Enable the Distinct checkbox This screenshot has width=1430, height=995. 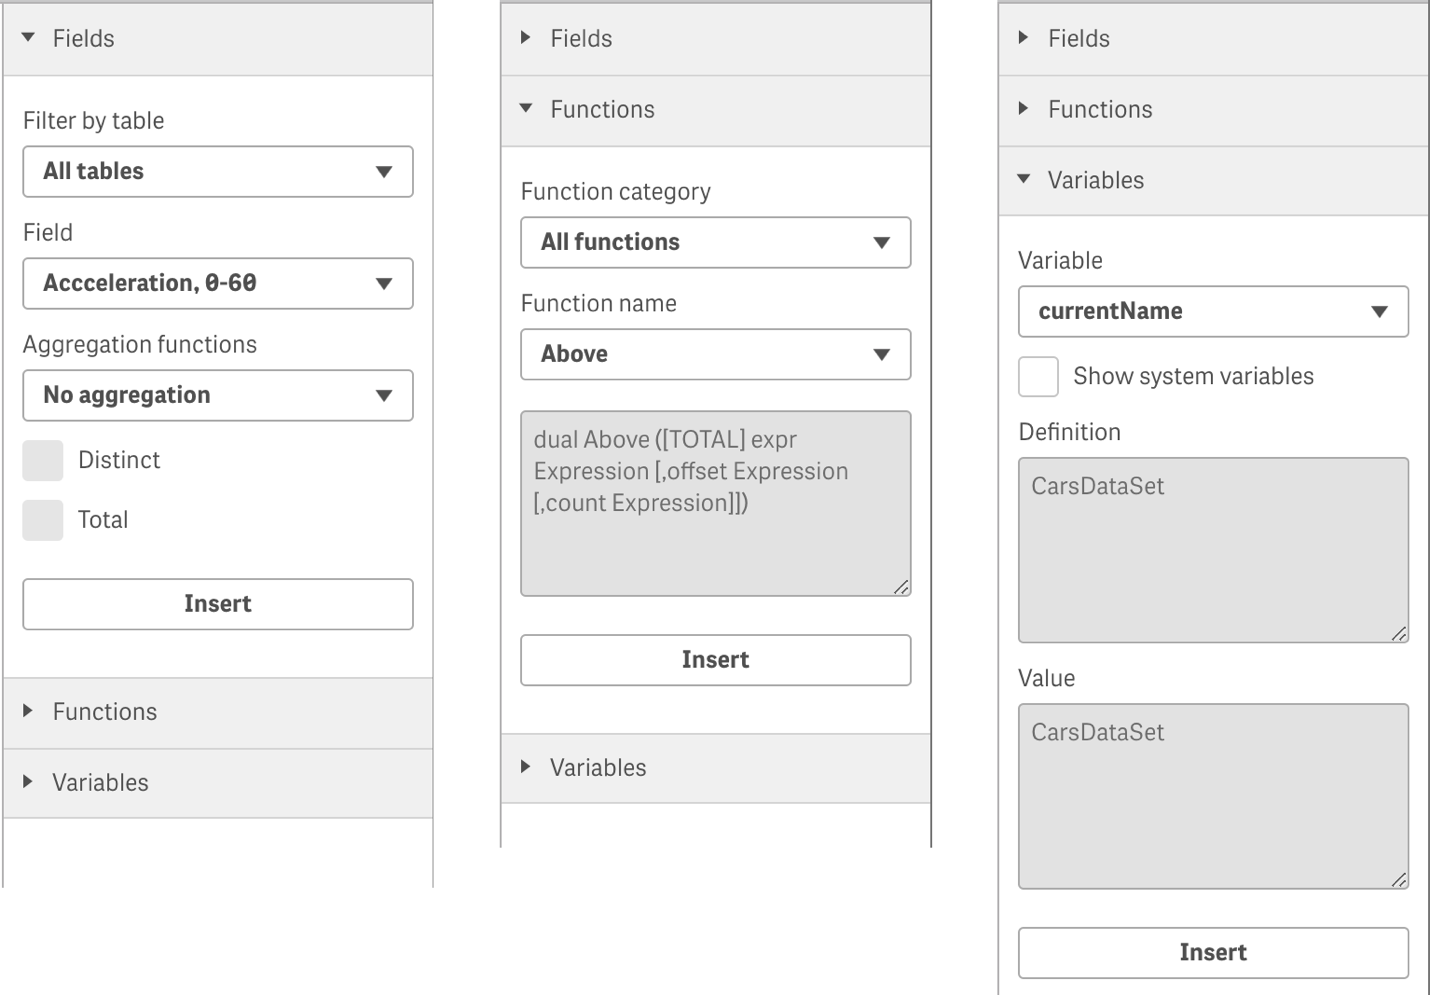[x=42, y=460]
